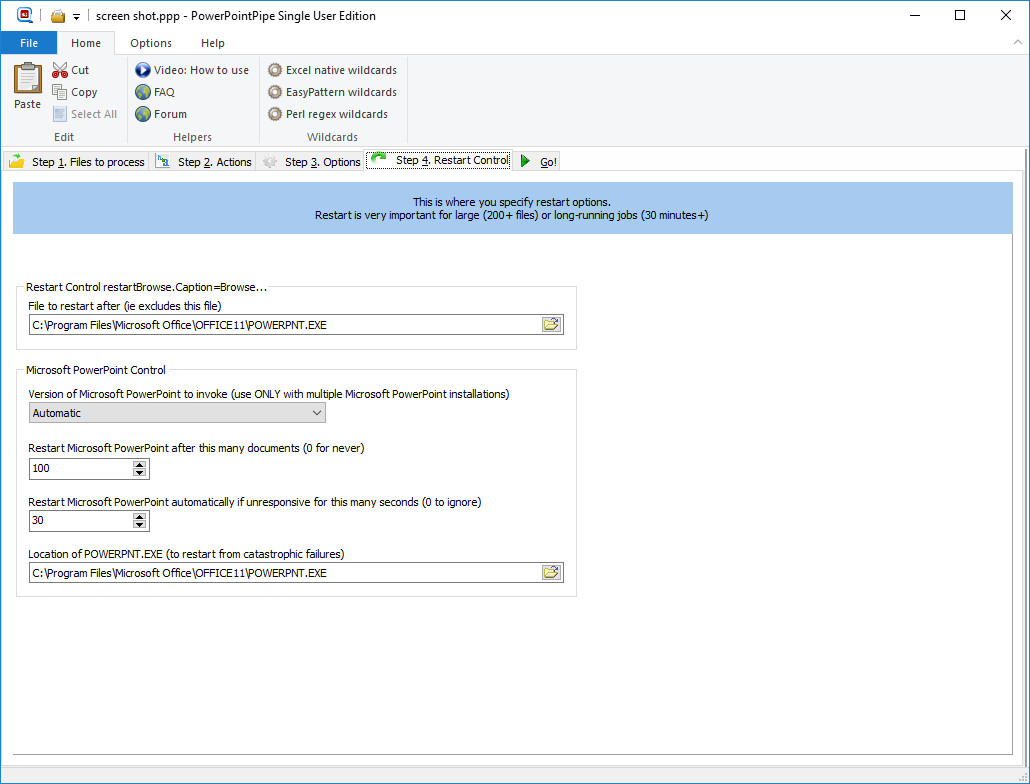Click the Cut scissors icon
This screenshot has height=784, width=1030.
click(60, 70)
